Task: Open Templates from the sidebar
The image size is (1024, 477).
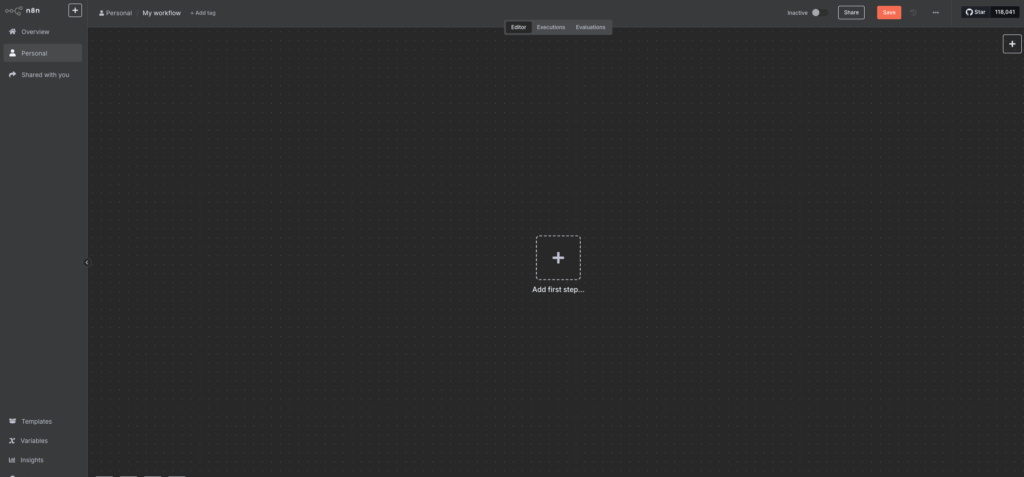Action: [x=36, y=421]
